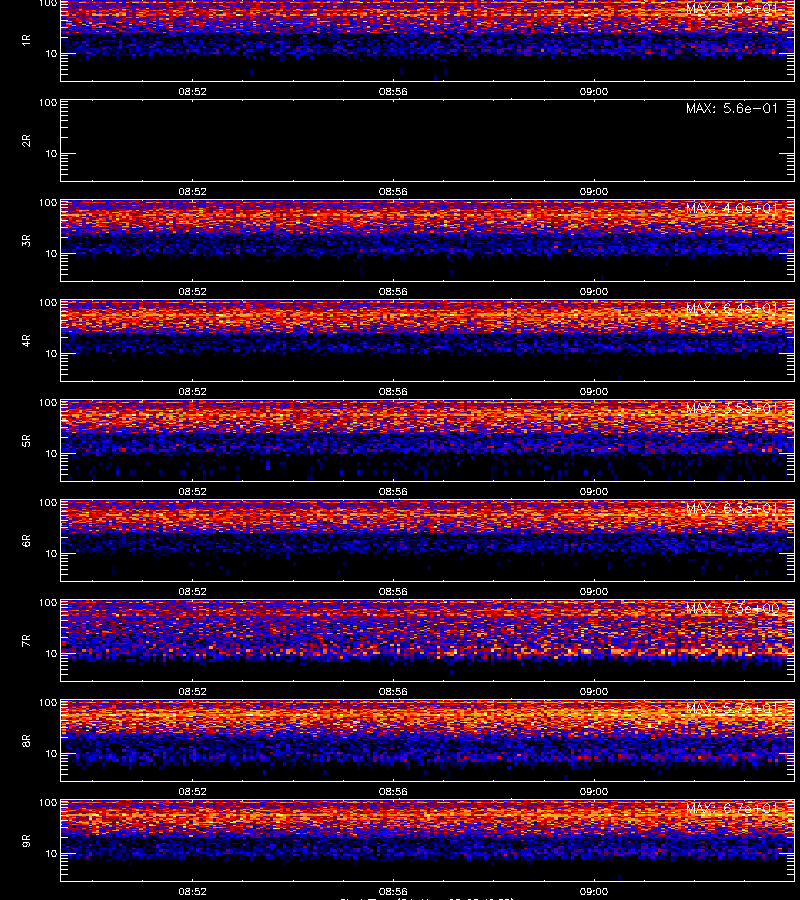This screenshot has width=800, height=900.
Task: Click the 08:56 time label below panel 5R
Action: (x=393, y=492)
